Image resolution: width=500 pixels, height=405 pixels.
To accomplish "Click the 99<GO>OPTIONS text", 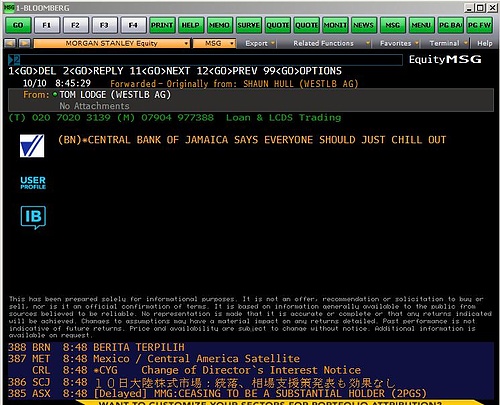I will pos(302,71).
